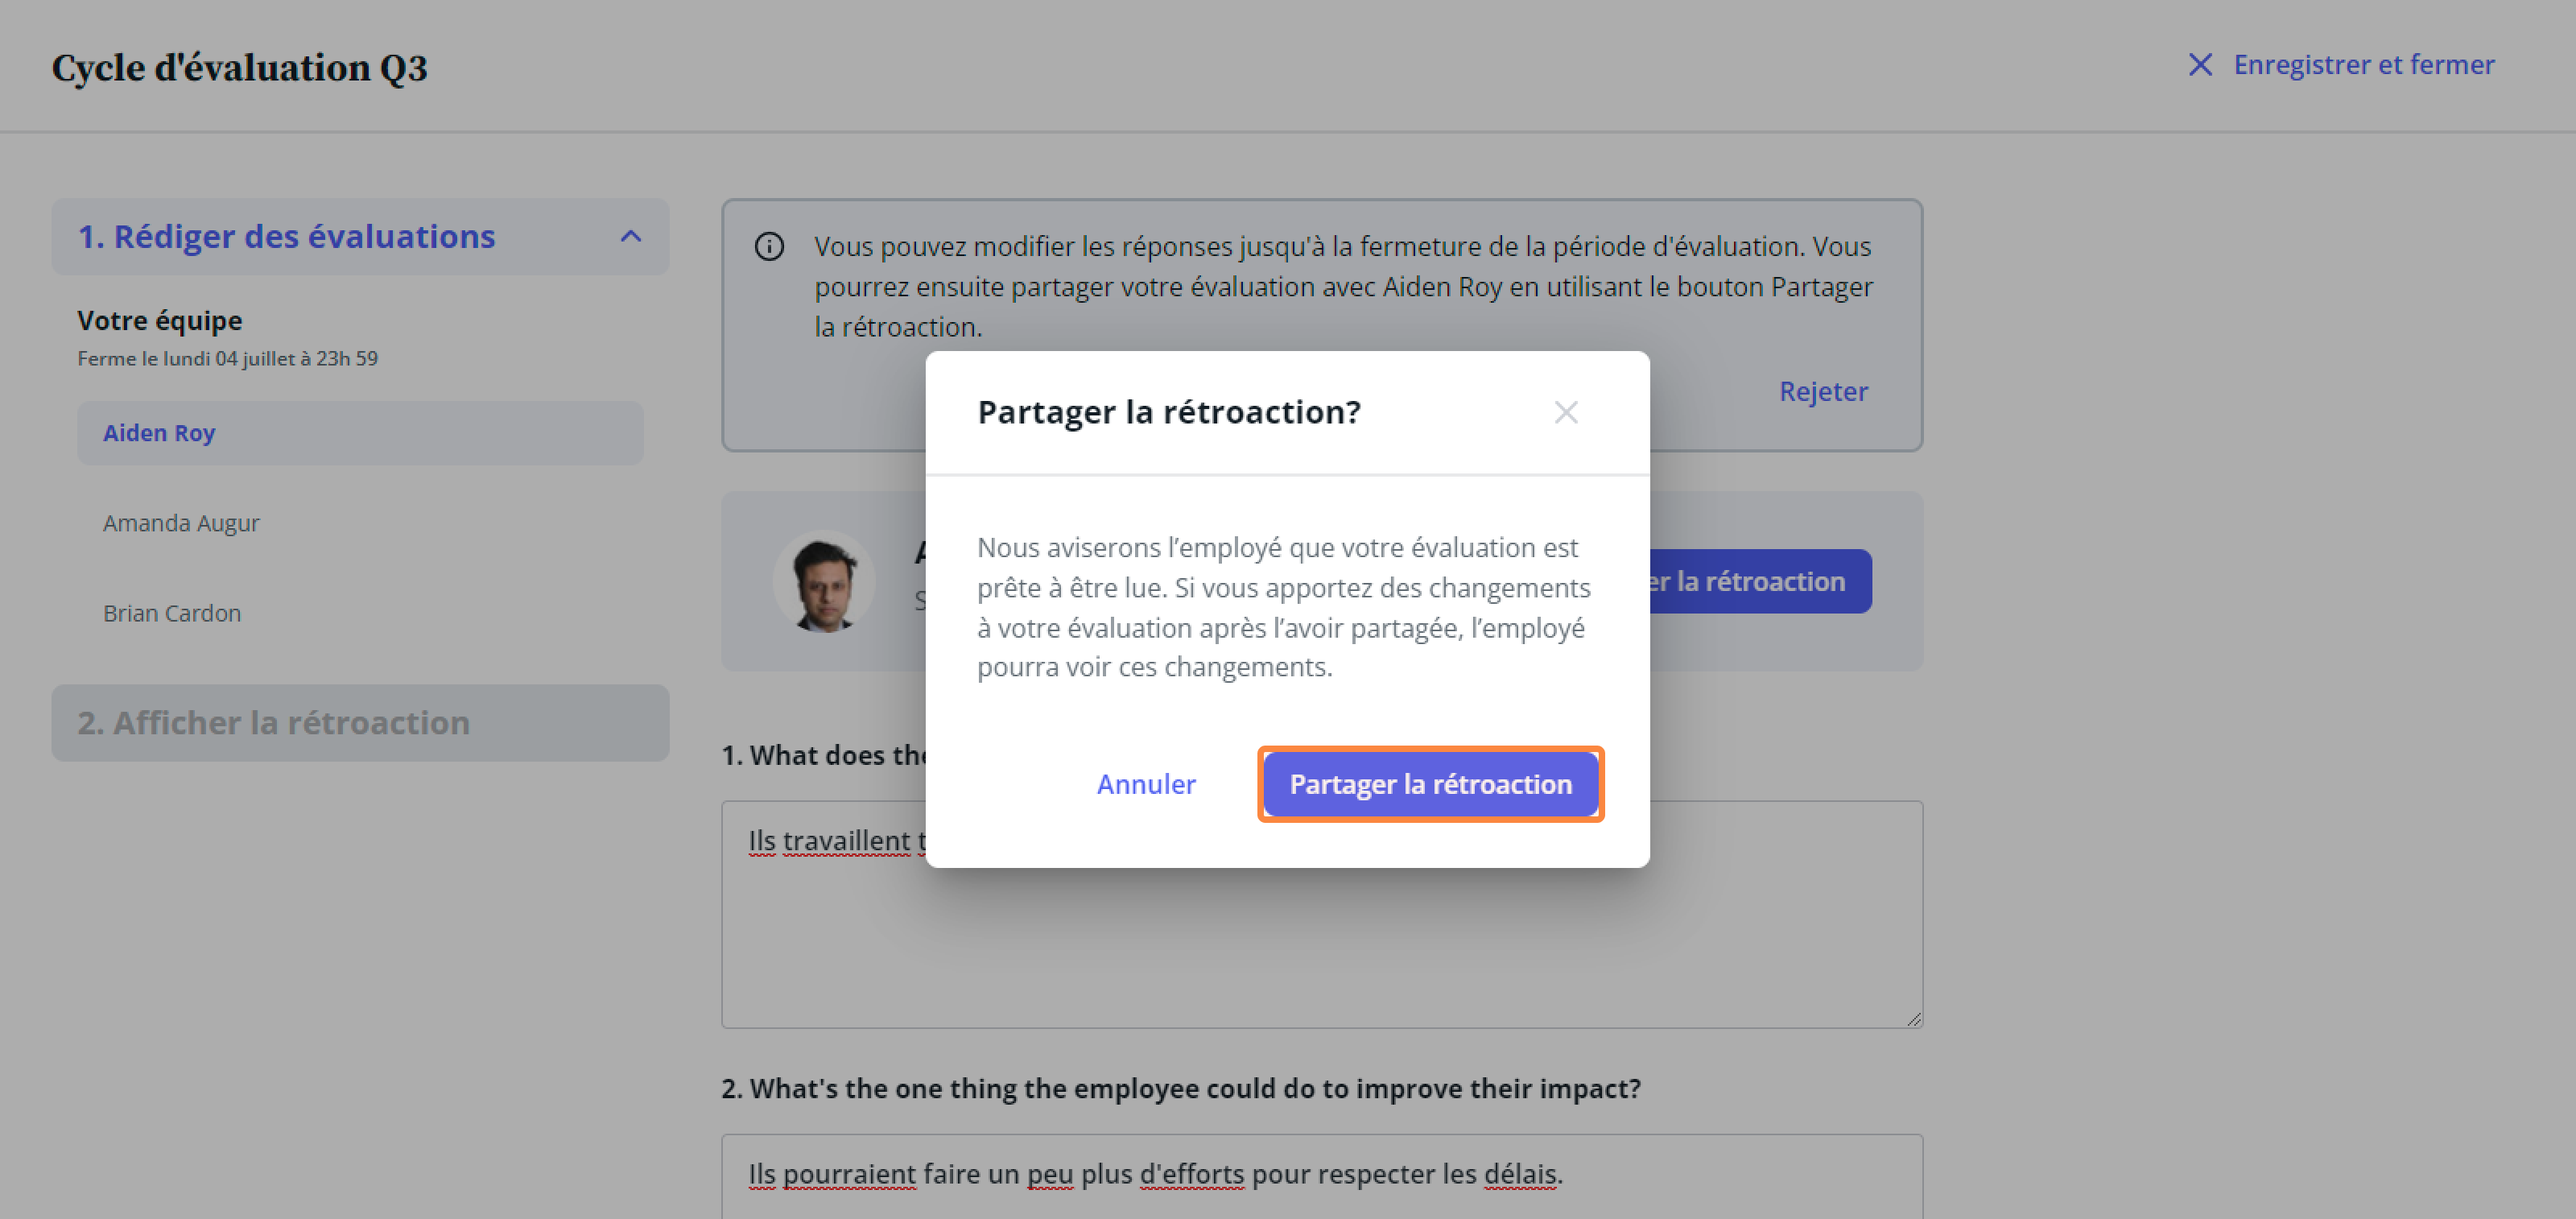Open the Rédiger des évaluations section header
2576x1219 pixels.
(x=360, y=237)
